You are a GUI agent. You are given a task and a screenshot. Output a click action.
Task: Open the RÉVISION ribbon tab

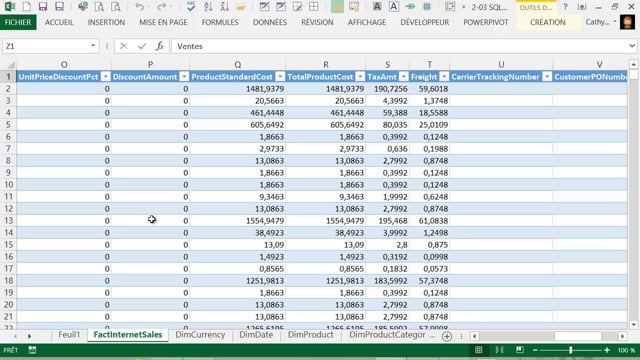click(x=317, y=22)
